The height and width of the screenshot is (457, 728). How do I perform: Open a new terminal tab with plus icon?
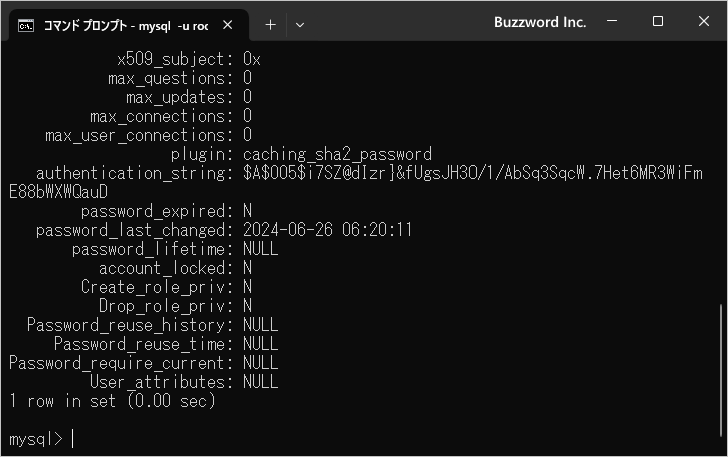point(270,25)
